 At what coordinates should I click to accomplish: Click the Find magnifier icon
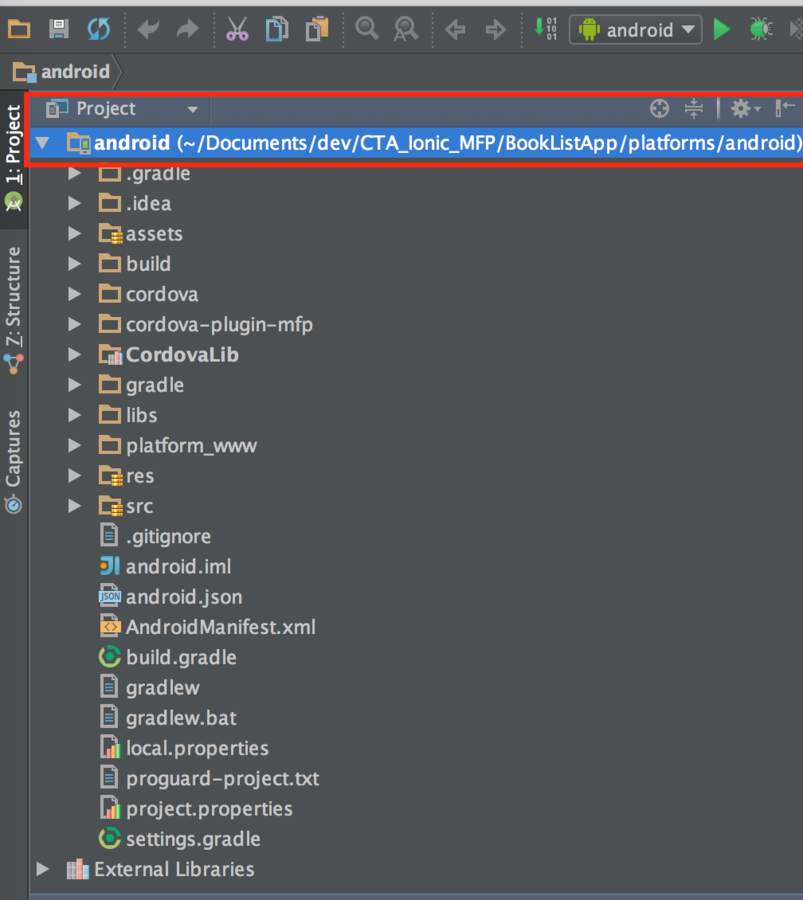(x=366, y=28)
